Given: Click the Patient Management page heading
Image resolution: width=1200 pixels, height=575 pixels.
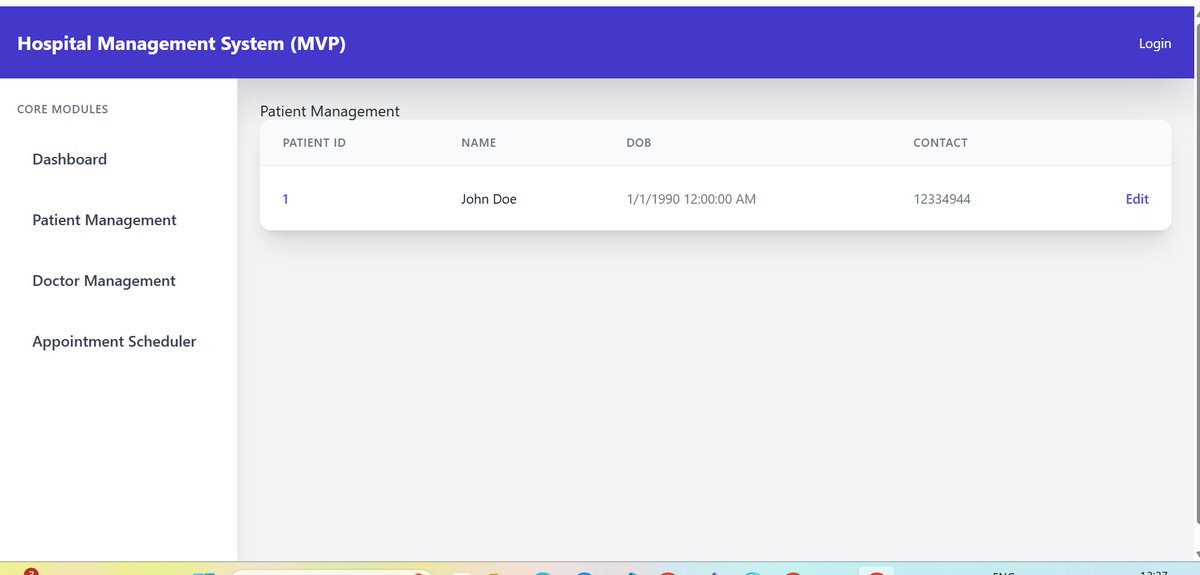Looking at the screenshot, I should coord(330,111).
